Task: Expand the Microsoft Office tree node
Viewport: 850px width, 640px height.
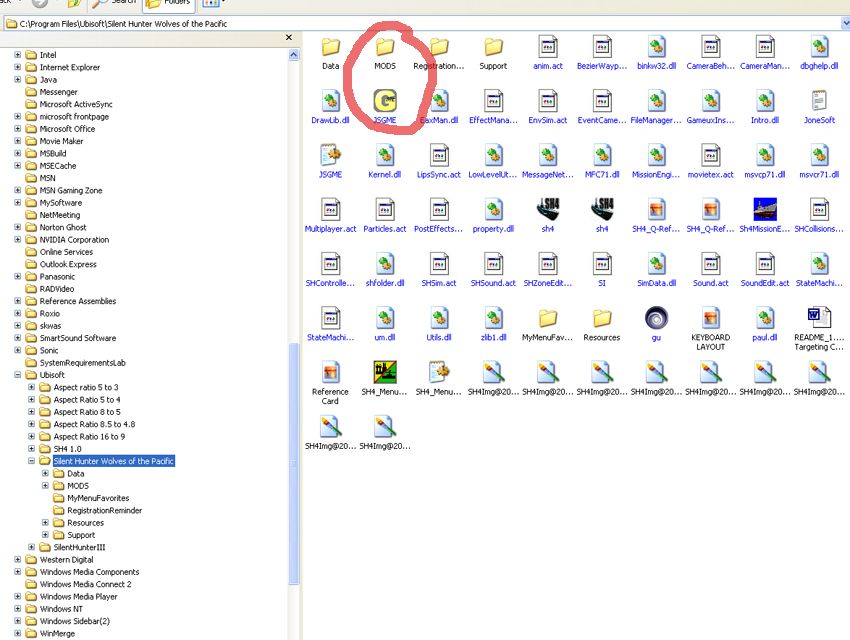Action: tap(18, 129)
